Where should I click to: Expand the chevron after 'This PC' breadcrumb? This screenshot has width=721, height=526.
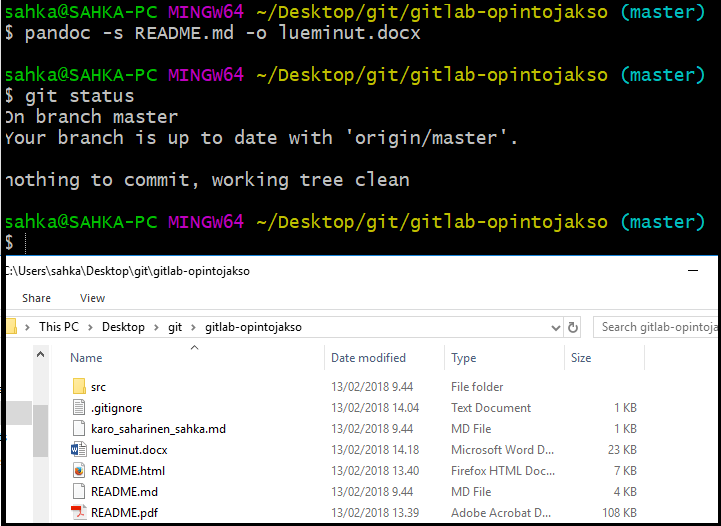(x=94, y=327)
